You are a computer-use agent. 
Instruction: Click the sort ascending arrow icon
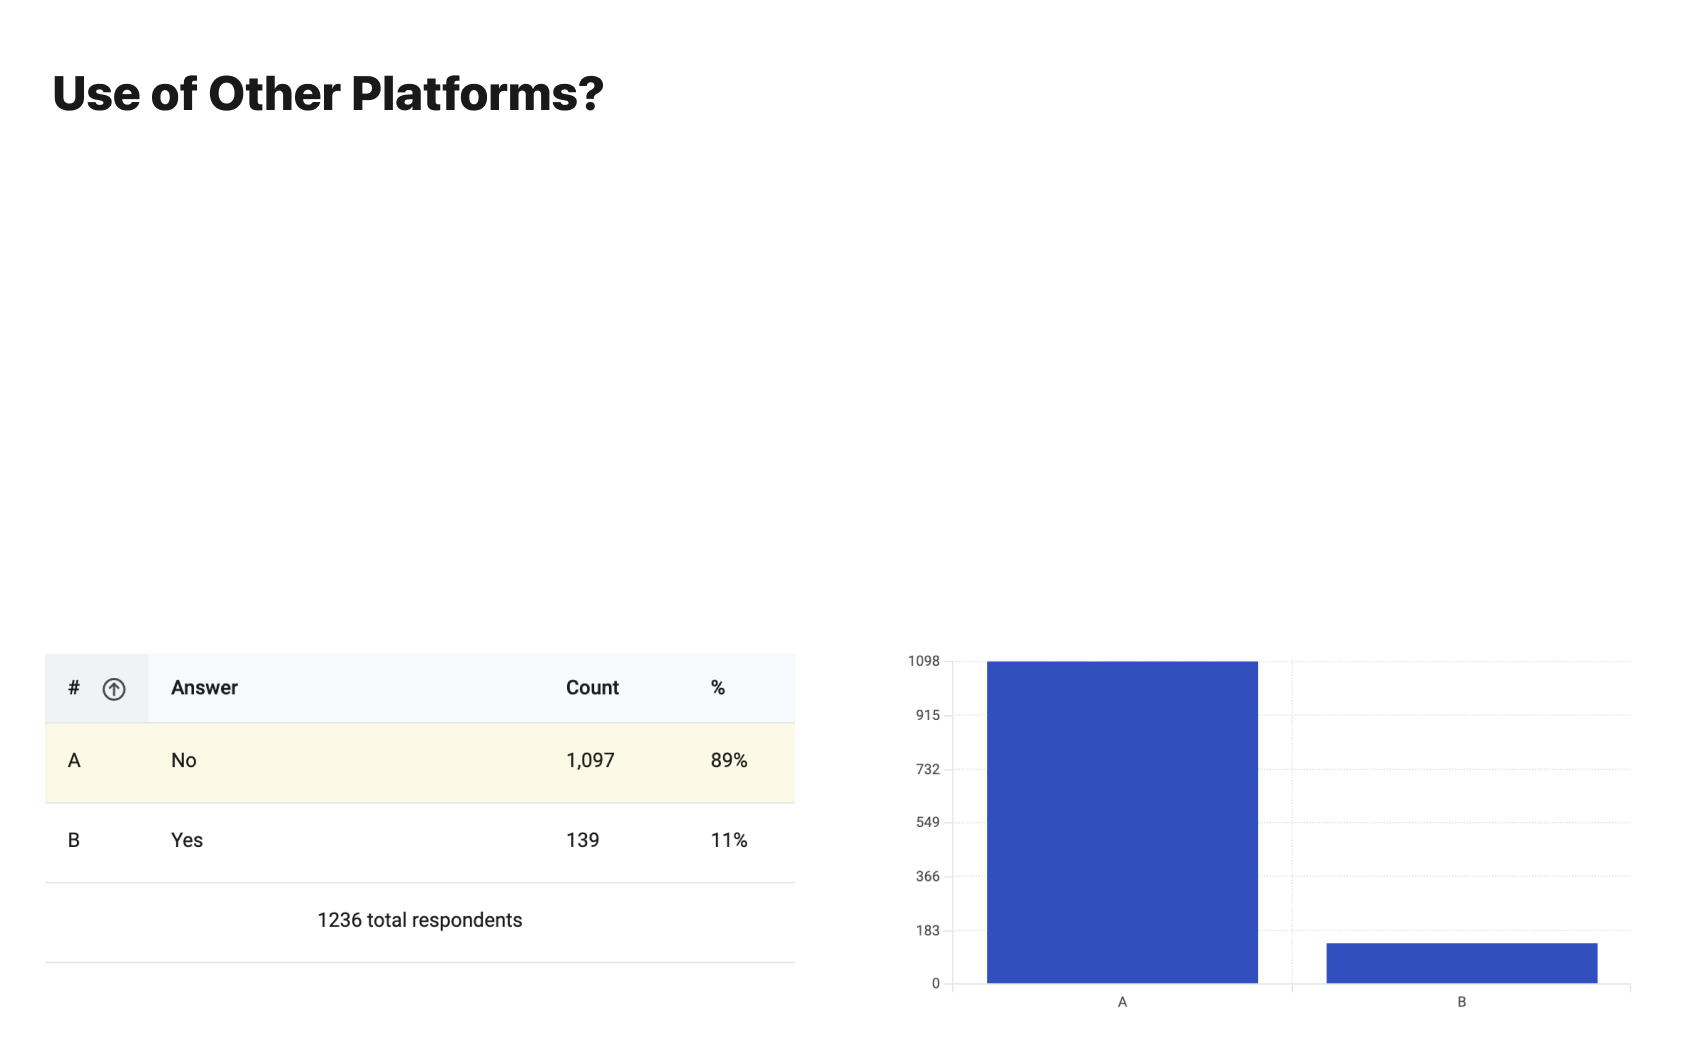[114, 689]
